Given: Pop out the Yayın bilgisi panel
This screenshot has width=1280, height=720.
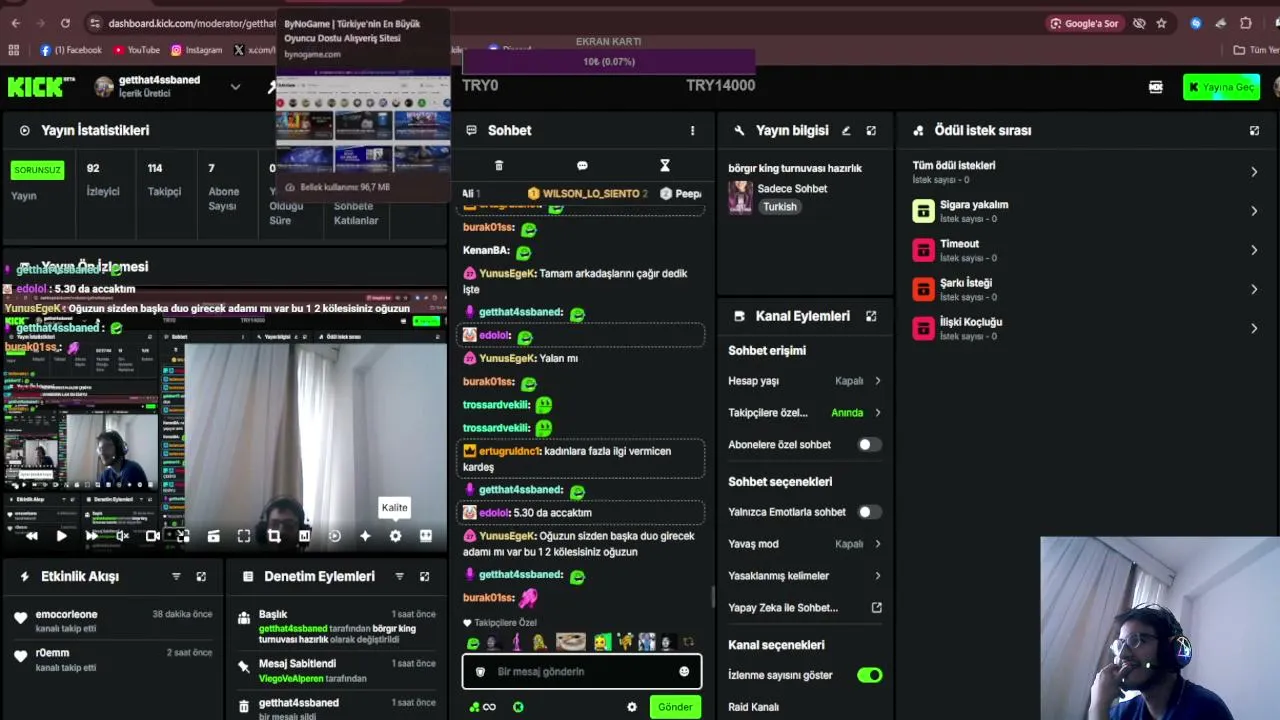Looking at the screenshot, I should click(871, 130).
